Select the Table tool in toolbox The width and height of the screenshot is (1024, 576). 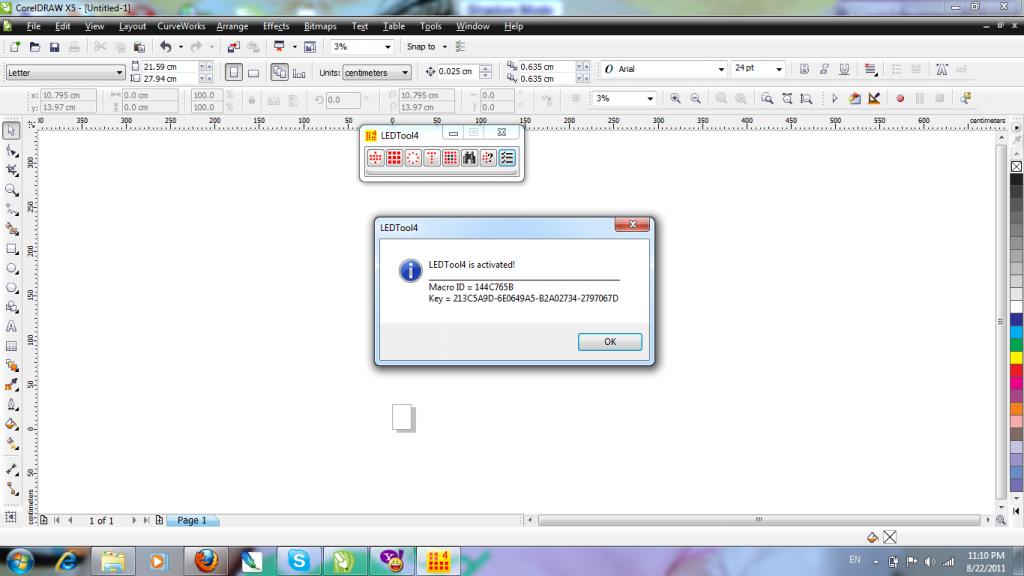point(11,346)
